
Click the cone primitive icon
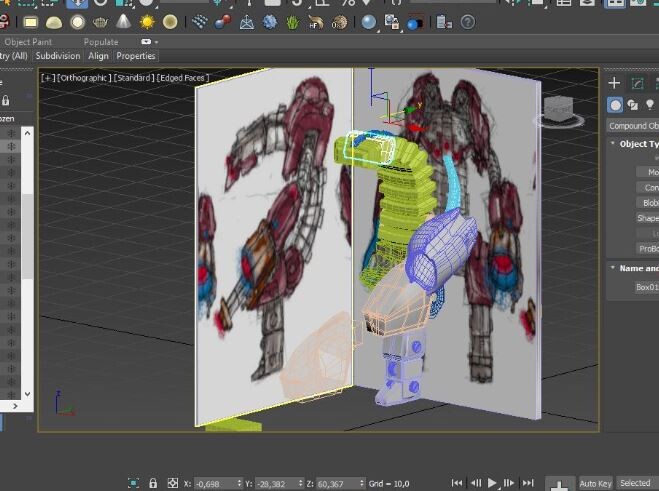[123, 21]
